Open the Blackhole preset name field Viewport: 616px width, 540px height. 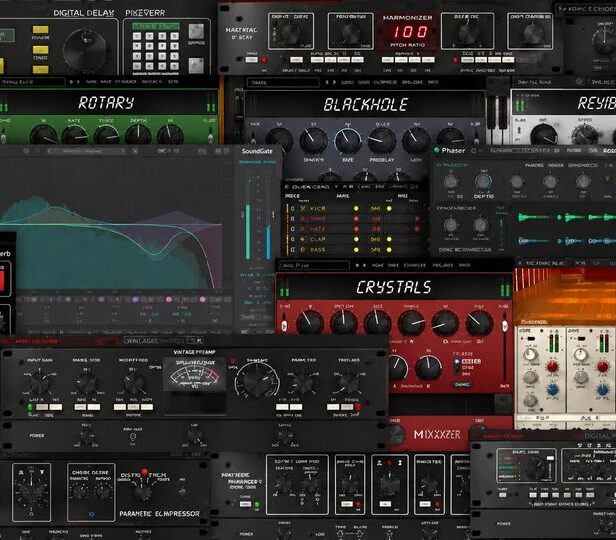coord(283,82)
